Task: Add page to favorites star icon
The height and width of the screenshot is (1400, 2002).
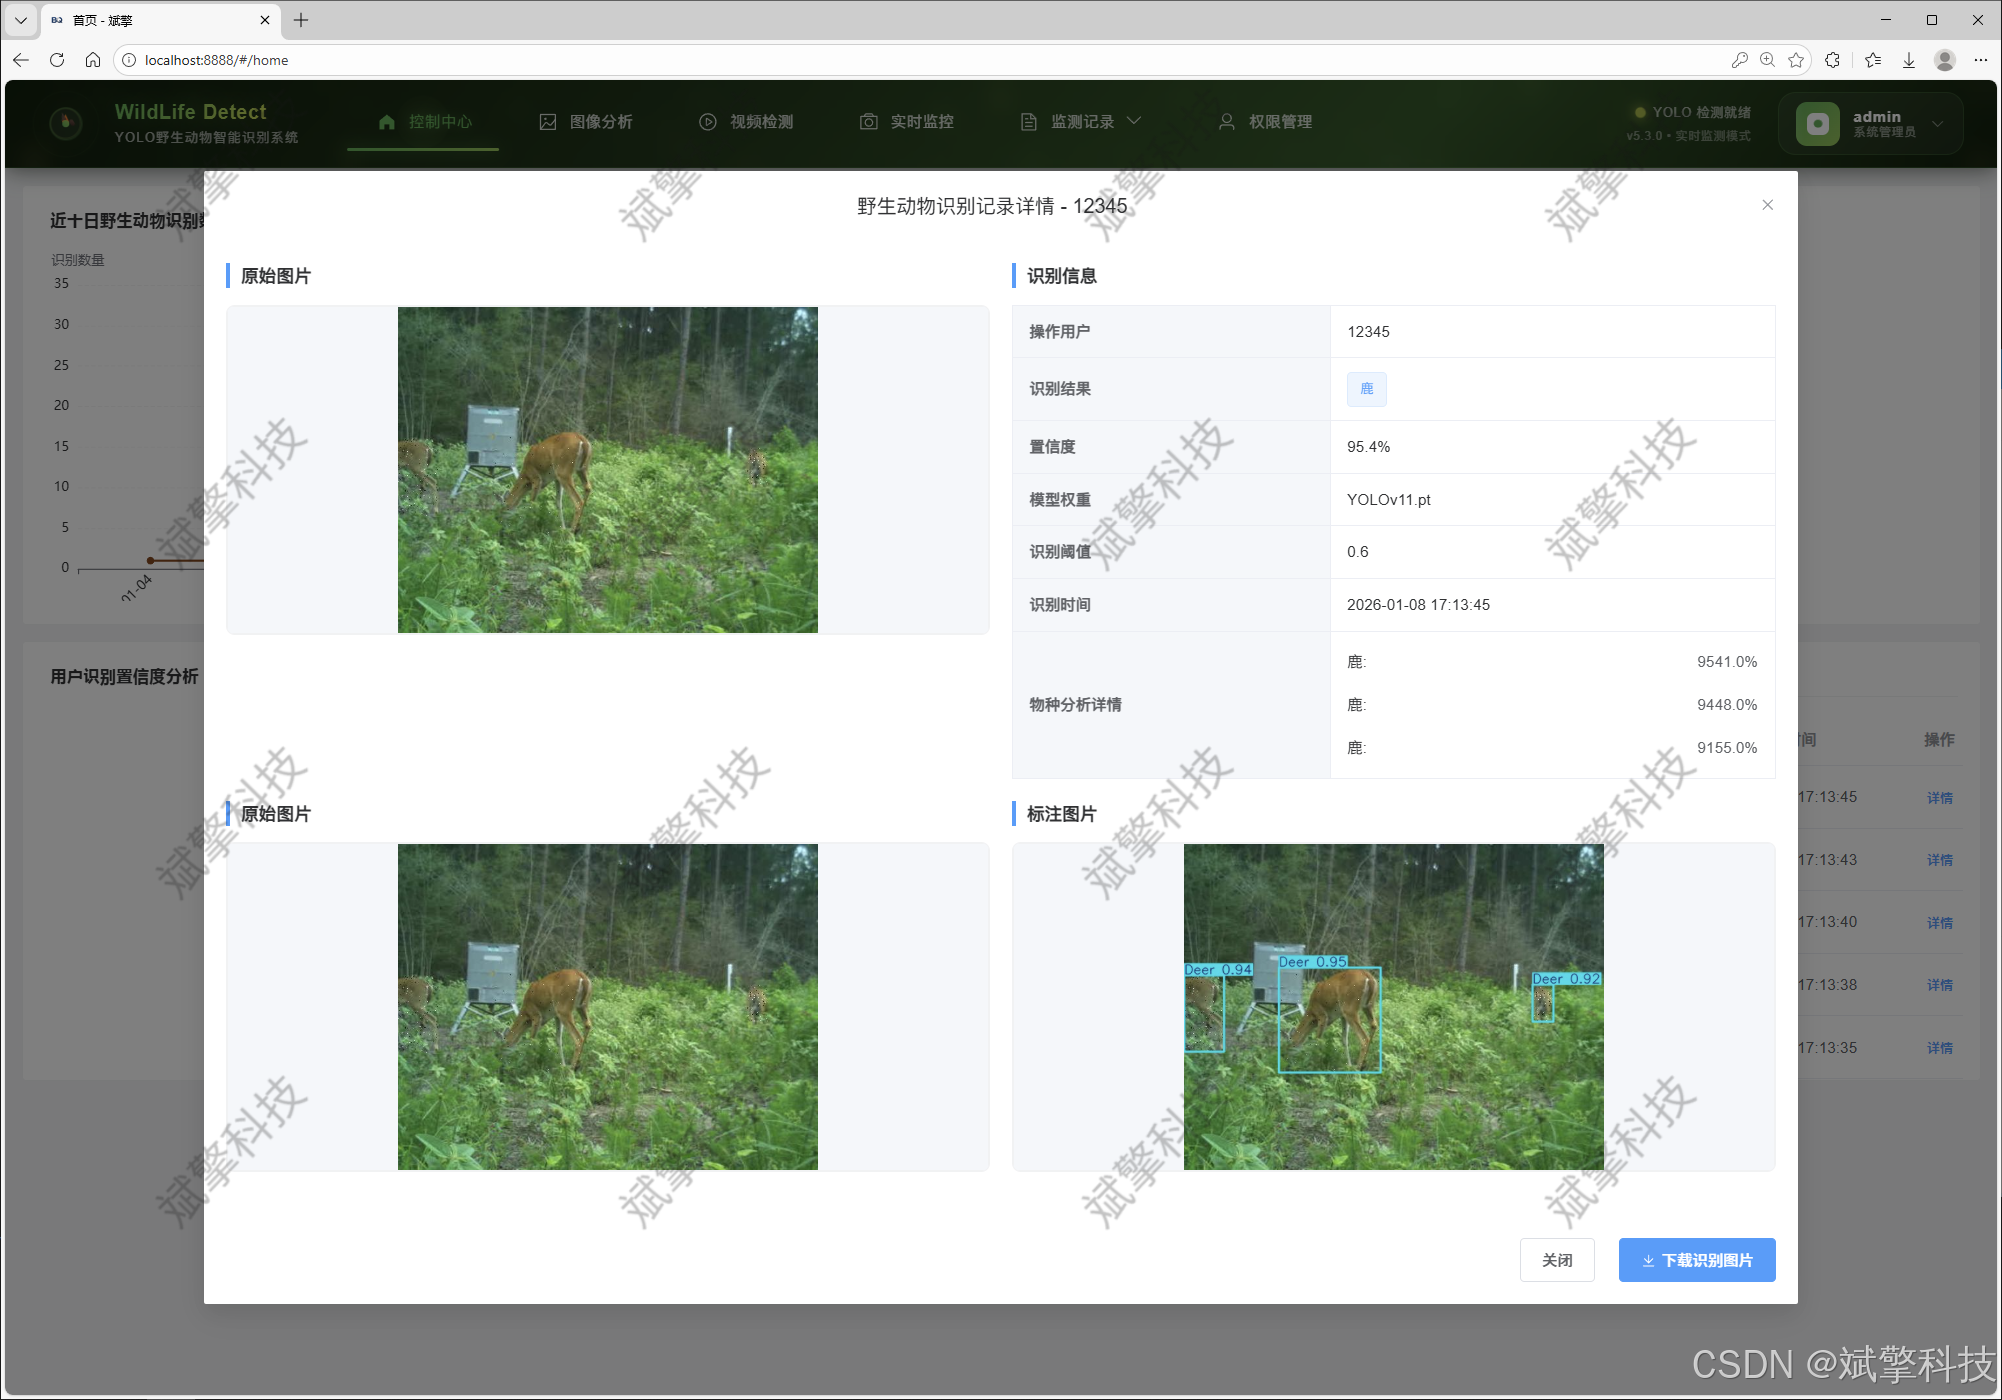Action: click(1796, 60)
